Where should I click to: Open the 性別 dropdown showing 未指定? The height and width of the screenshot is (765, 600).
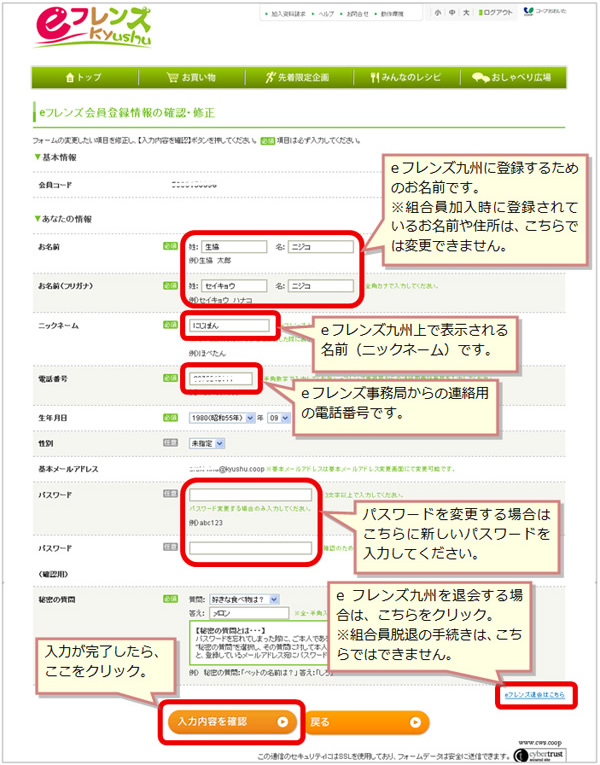coord(207,443)
